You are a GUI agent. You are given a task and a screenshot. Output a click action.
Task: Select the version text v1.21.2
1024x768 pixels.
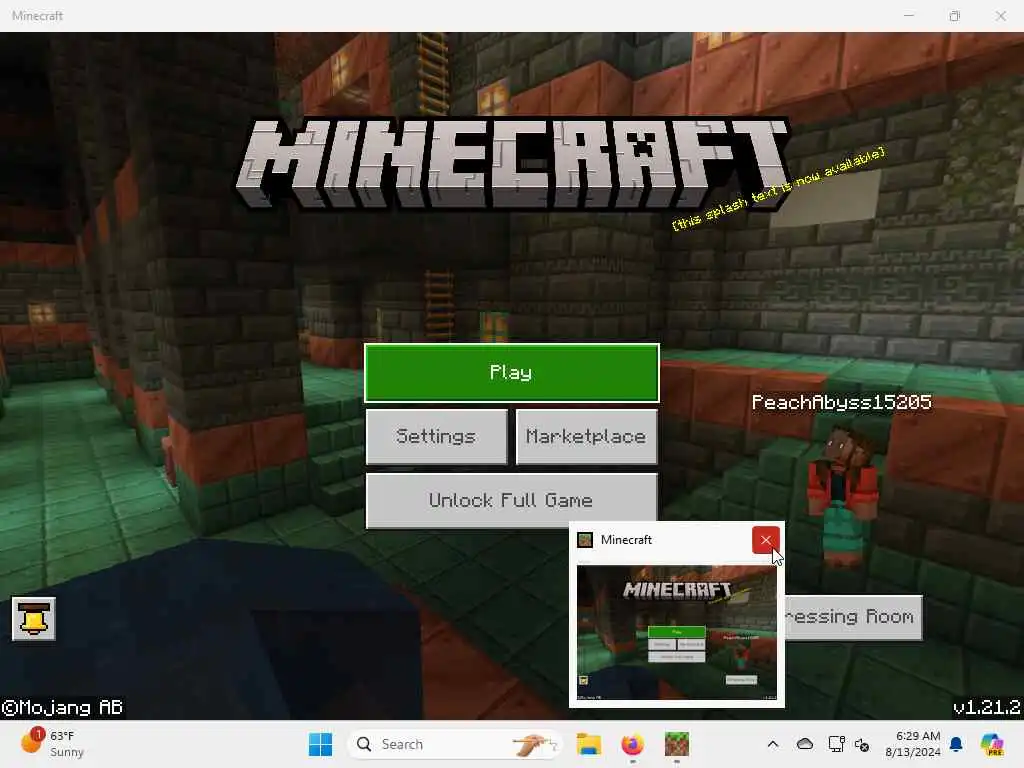point(986,707)
